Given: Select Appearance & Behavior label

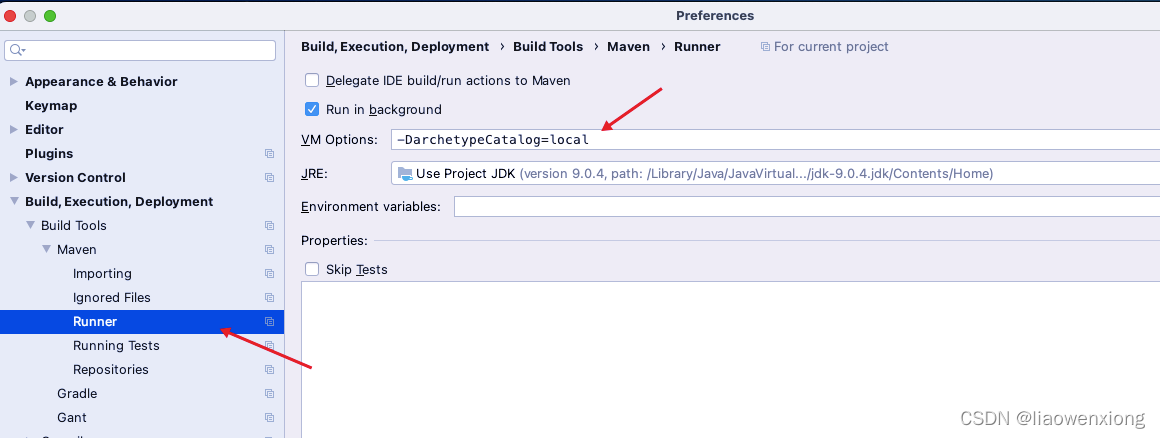Looking at the screenshot, I should tap(101, 81).
